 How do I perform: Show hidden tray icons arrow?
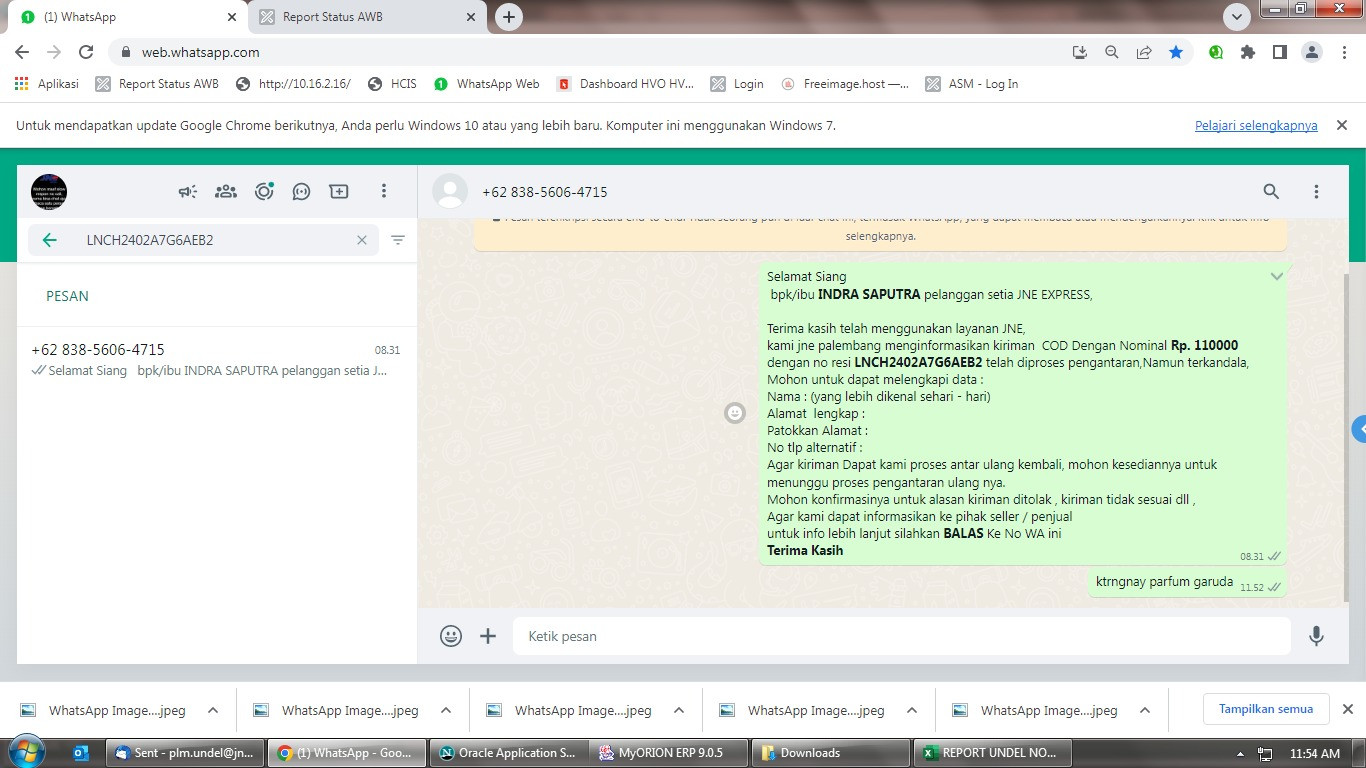pos(1241,754)
